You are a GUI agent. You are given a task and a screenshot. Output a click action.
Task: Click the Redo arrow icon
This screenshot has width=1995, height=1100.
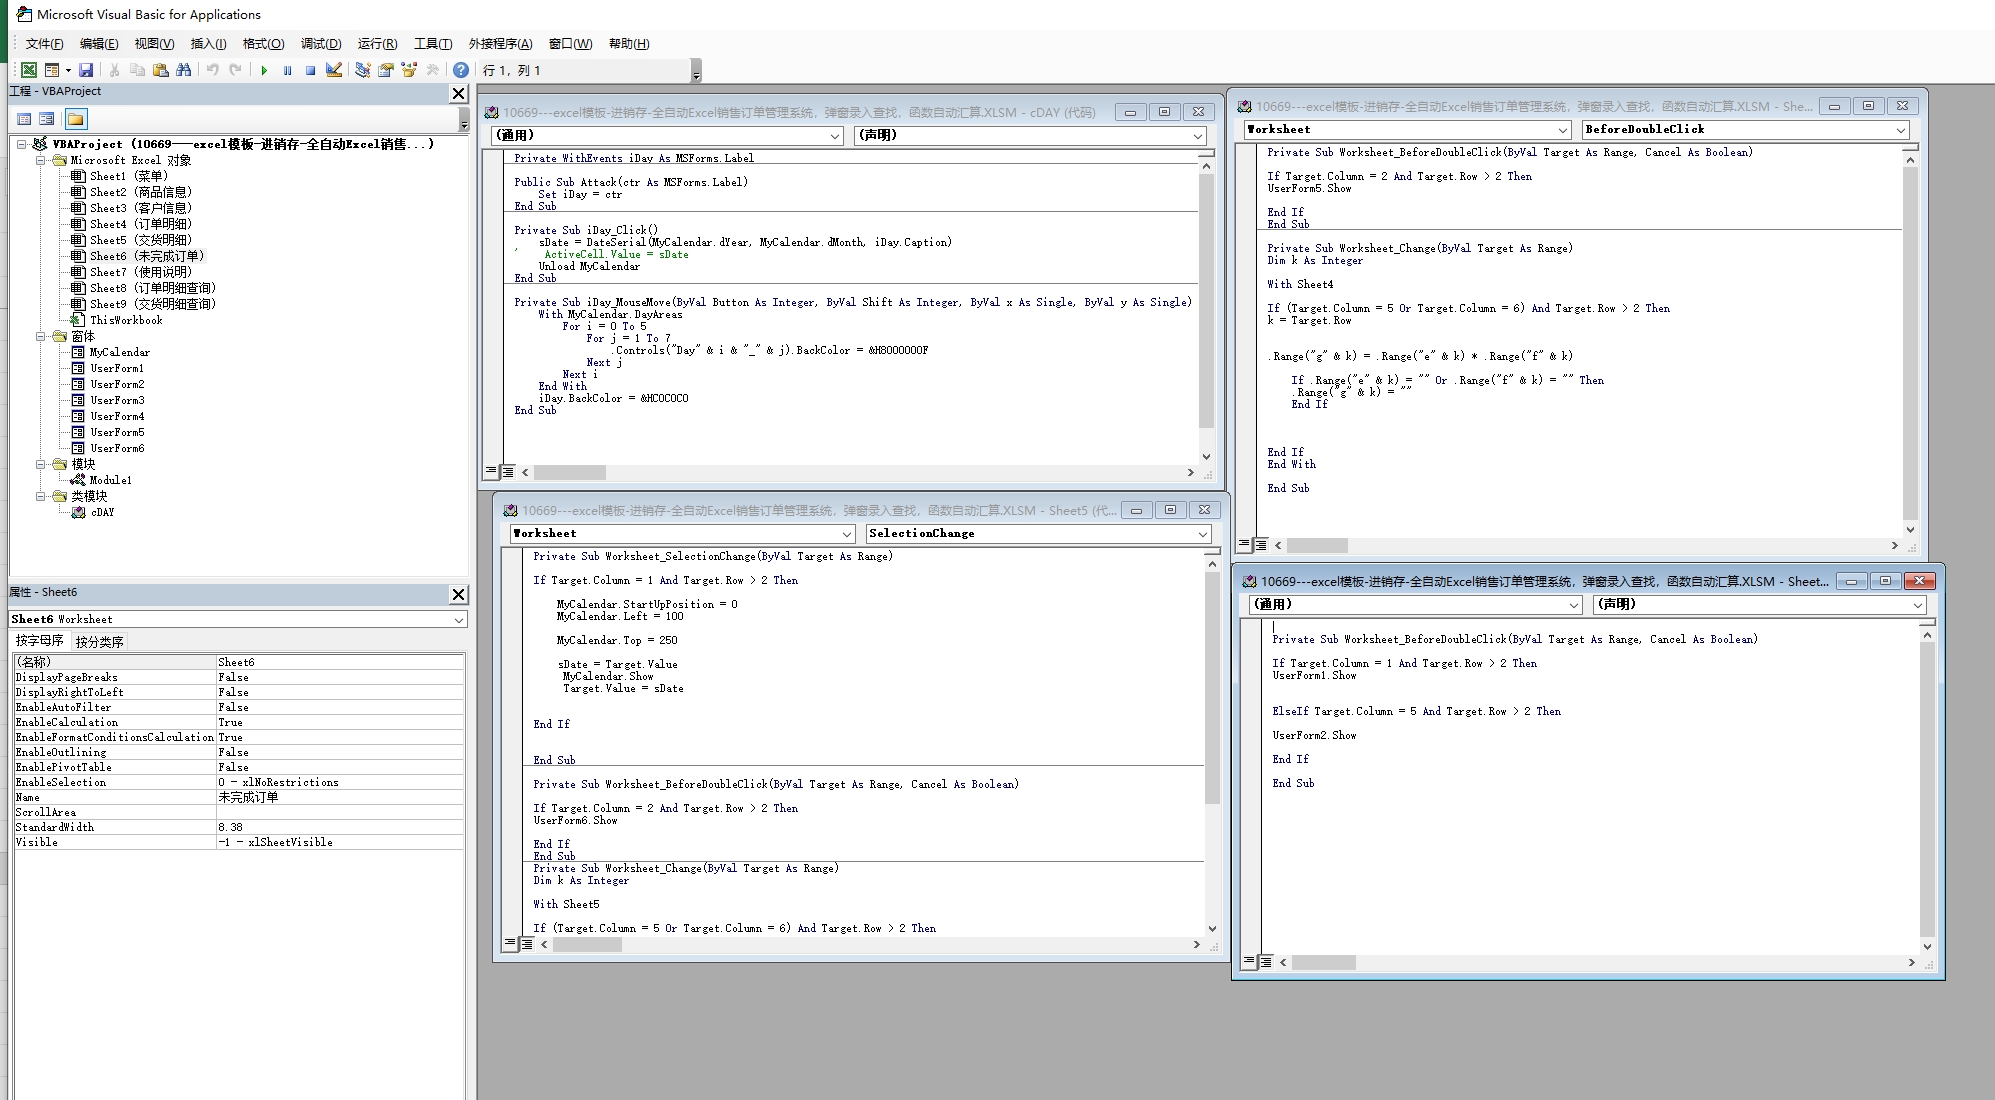pos(235,70)
